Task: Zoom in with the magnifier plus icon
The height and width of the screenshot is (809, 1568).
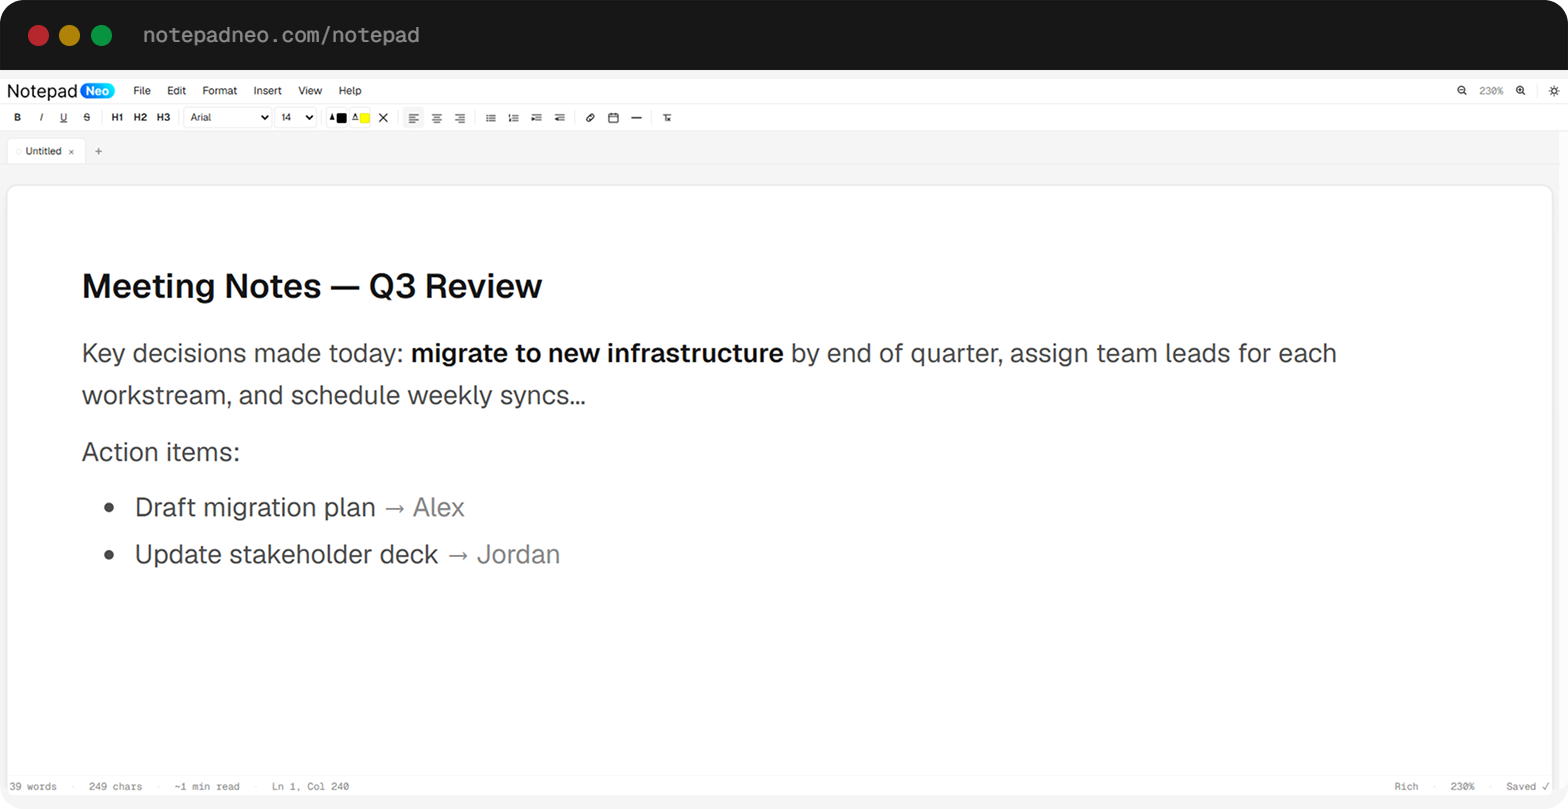Action: (x=1520, y=90)
